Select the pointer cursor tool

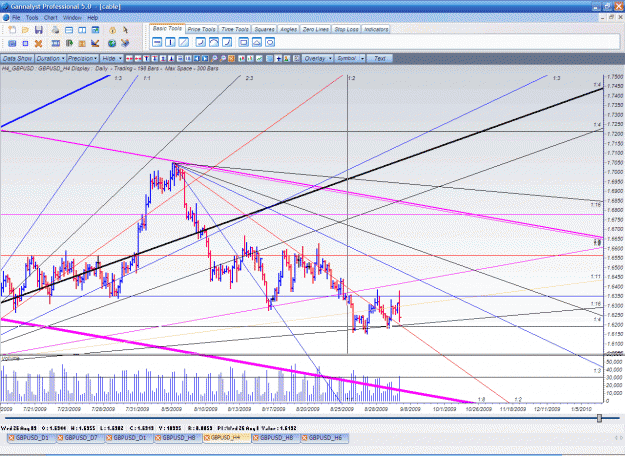click(x=126, y=30)
